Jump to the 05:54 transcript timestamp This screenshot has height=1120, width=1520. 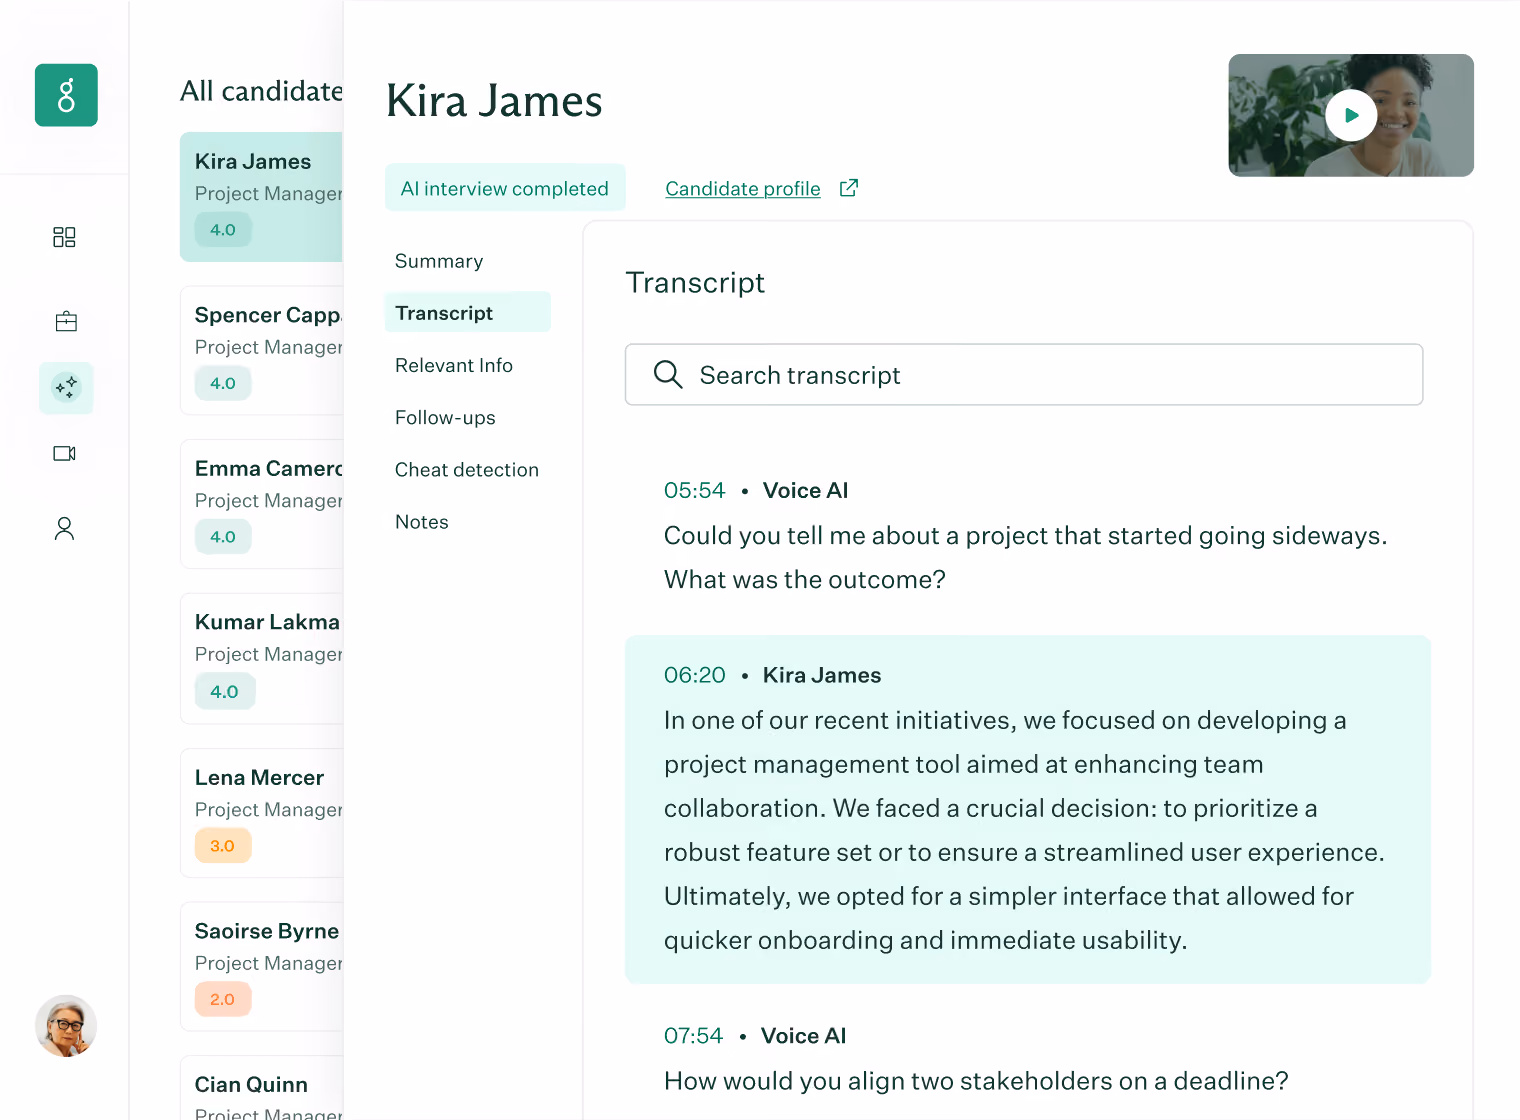tap(694, 490)
